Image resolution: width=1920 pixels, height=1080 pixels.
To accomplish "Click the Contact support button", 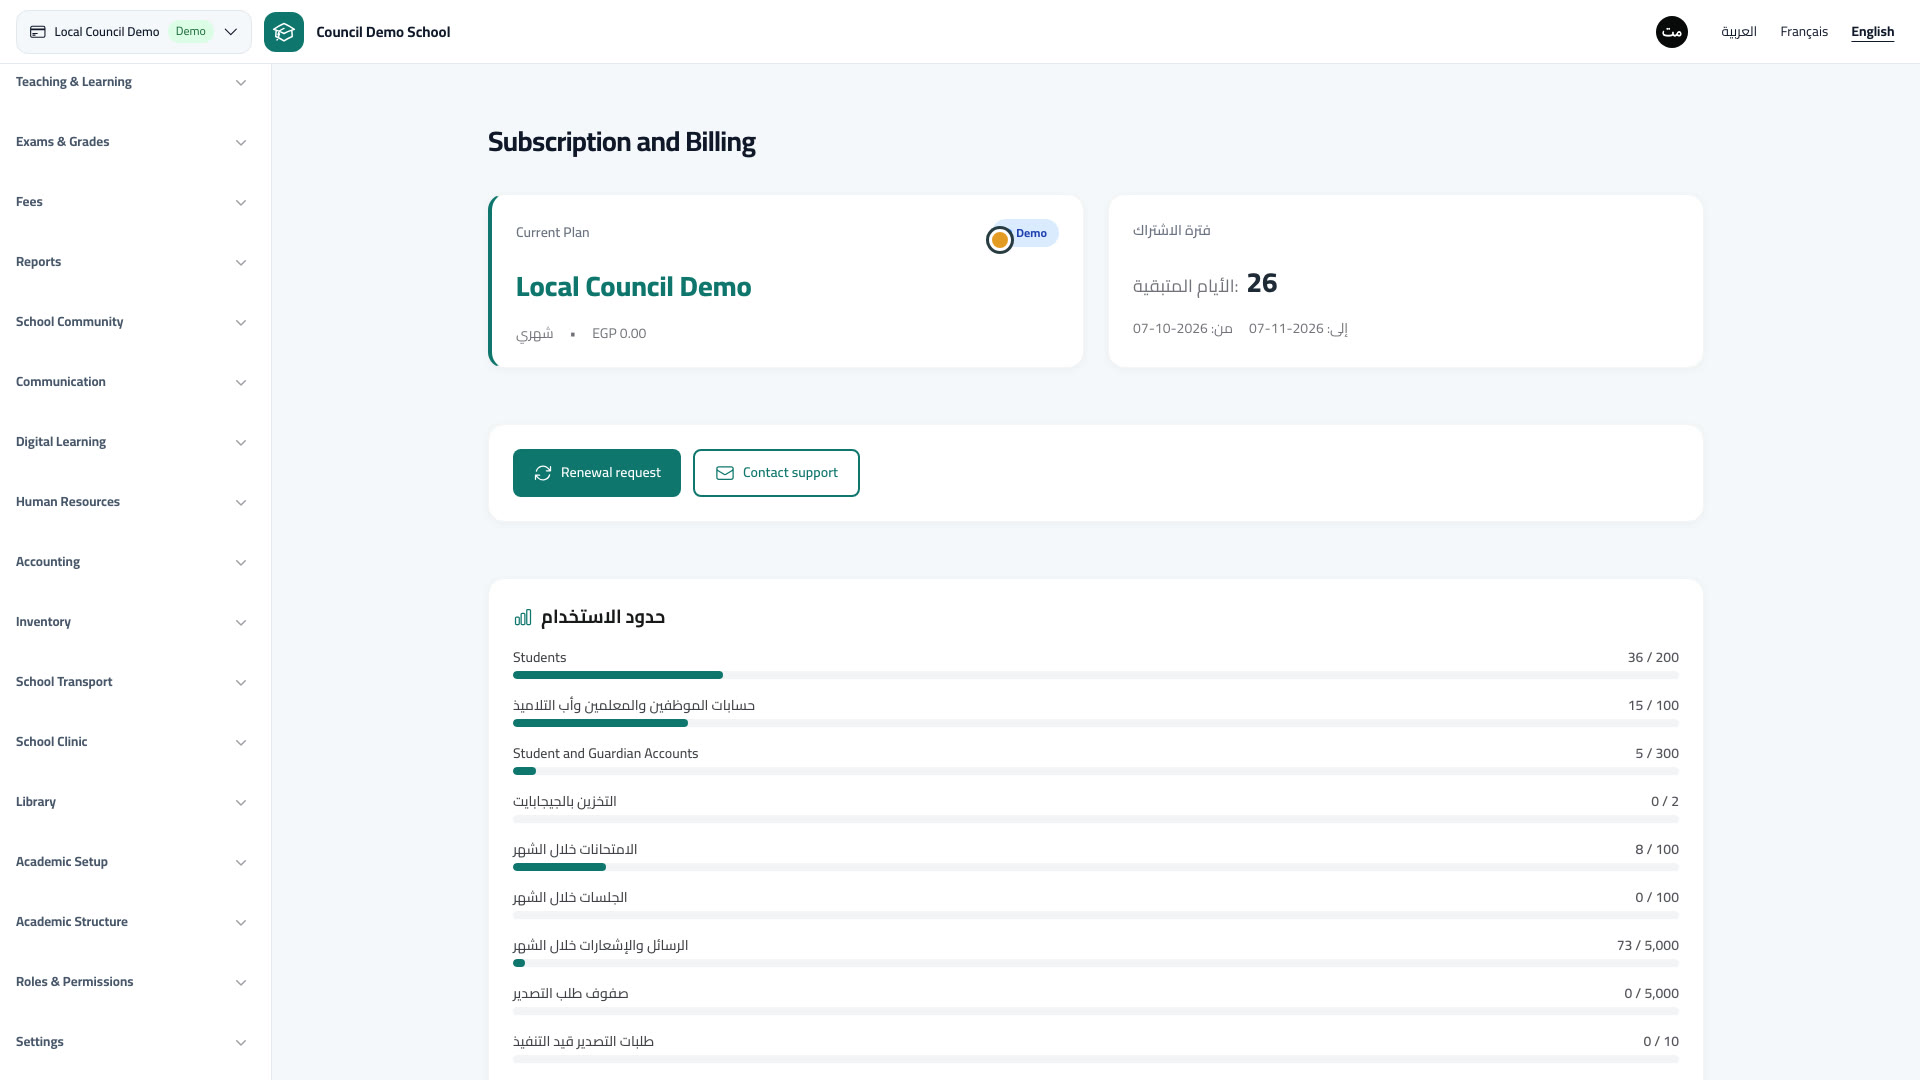I will coord(776,473).
